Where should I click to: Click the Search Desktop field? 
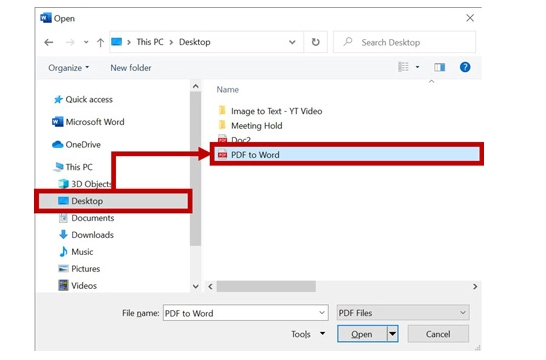tap(404, 42)
